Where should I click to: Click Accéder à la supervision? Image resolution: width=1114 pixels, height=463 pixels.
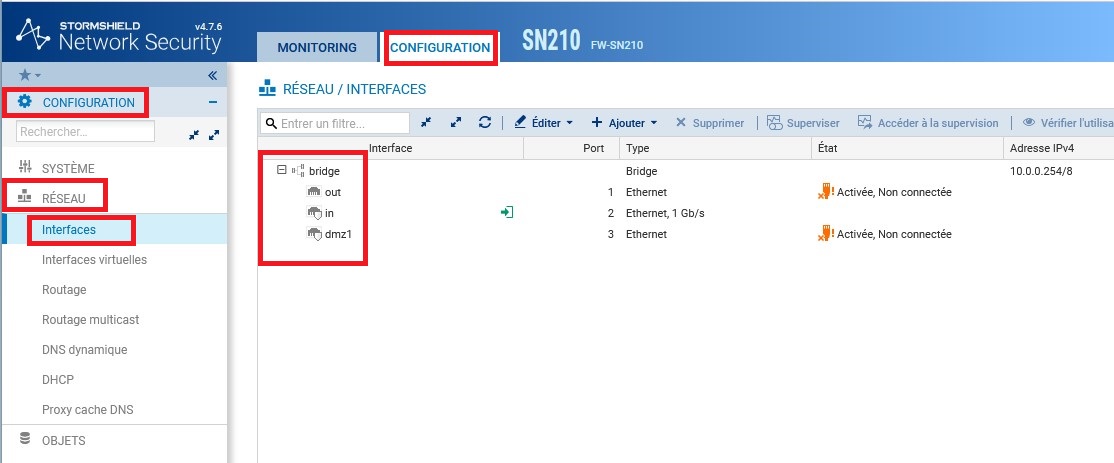click(928, 123)
